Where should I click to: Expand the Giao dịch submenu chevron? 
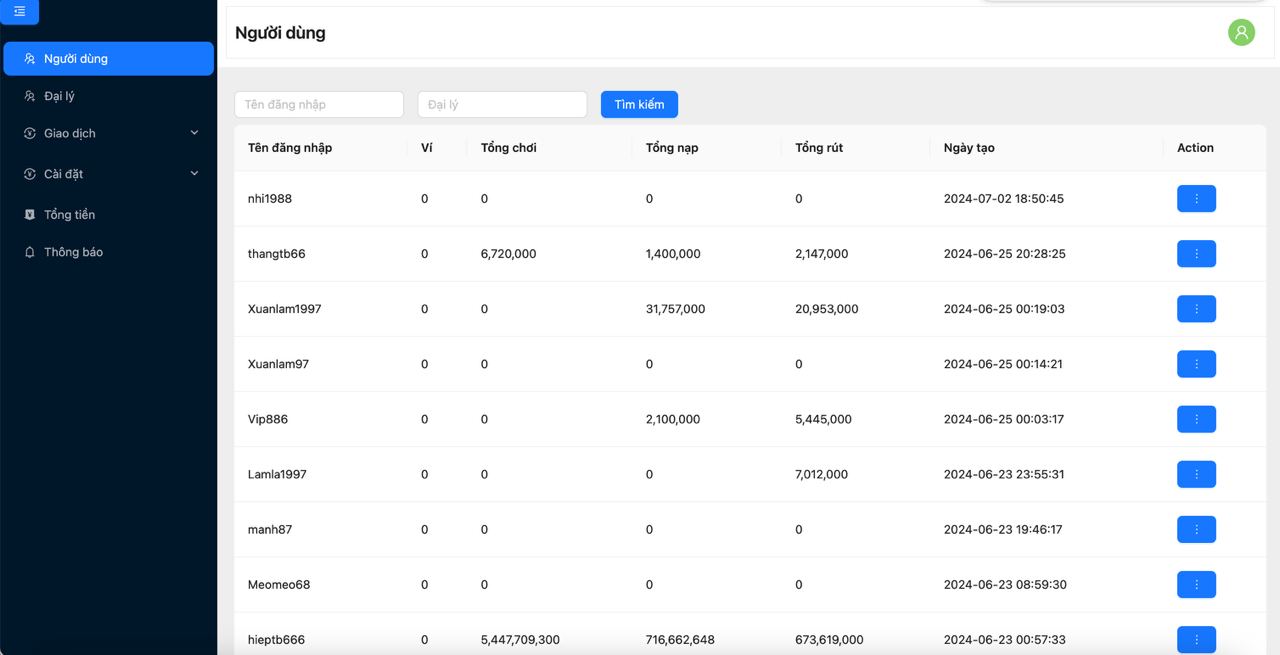click(194, 133)
